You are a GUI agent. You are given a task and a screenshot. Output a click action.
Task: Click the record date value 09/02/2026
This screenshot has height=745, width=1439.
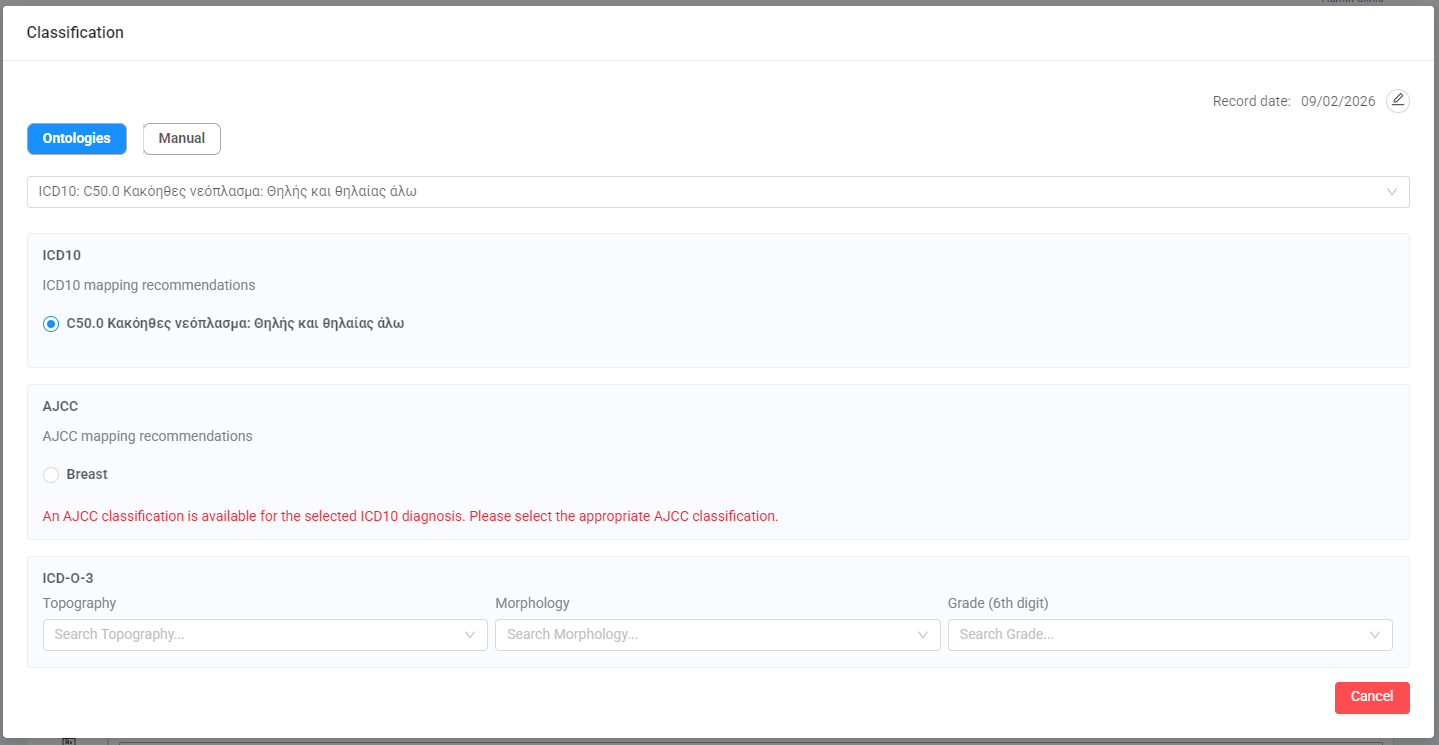tap(1338, 101)
